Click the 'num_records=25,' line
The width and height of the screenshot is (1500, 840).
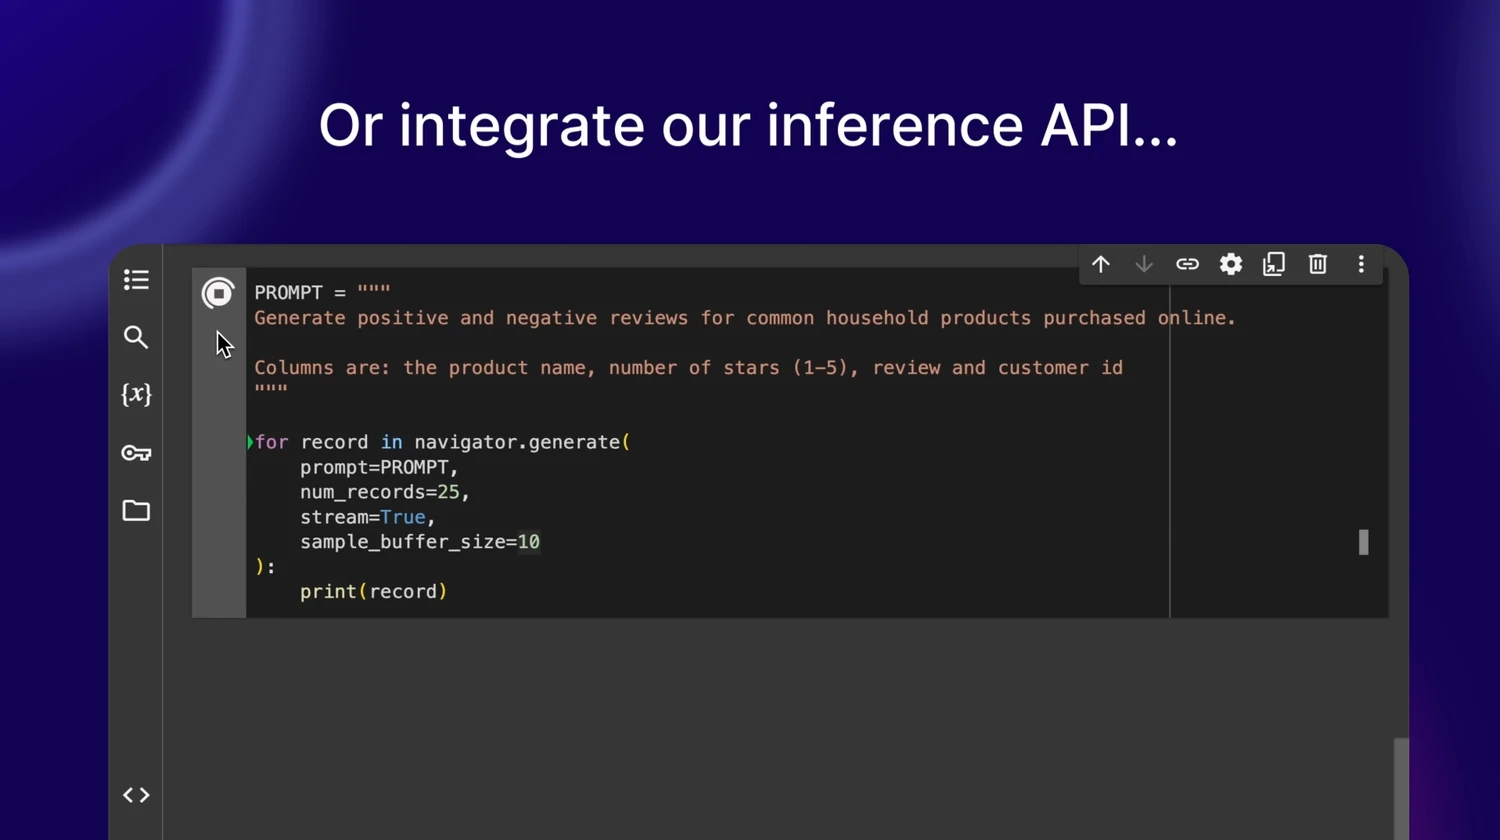(x=385, y=492)
